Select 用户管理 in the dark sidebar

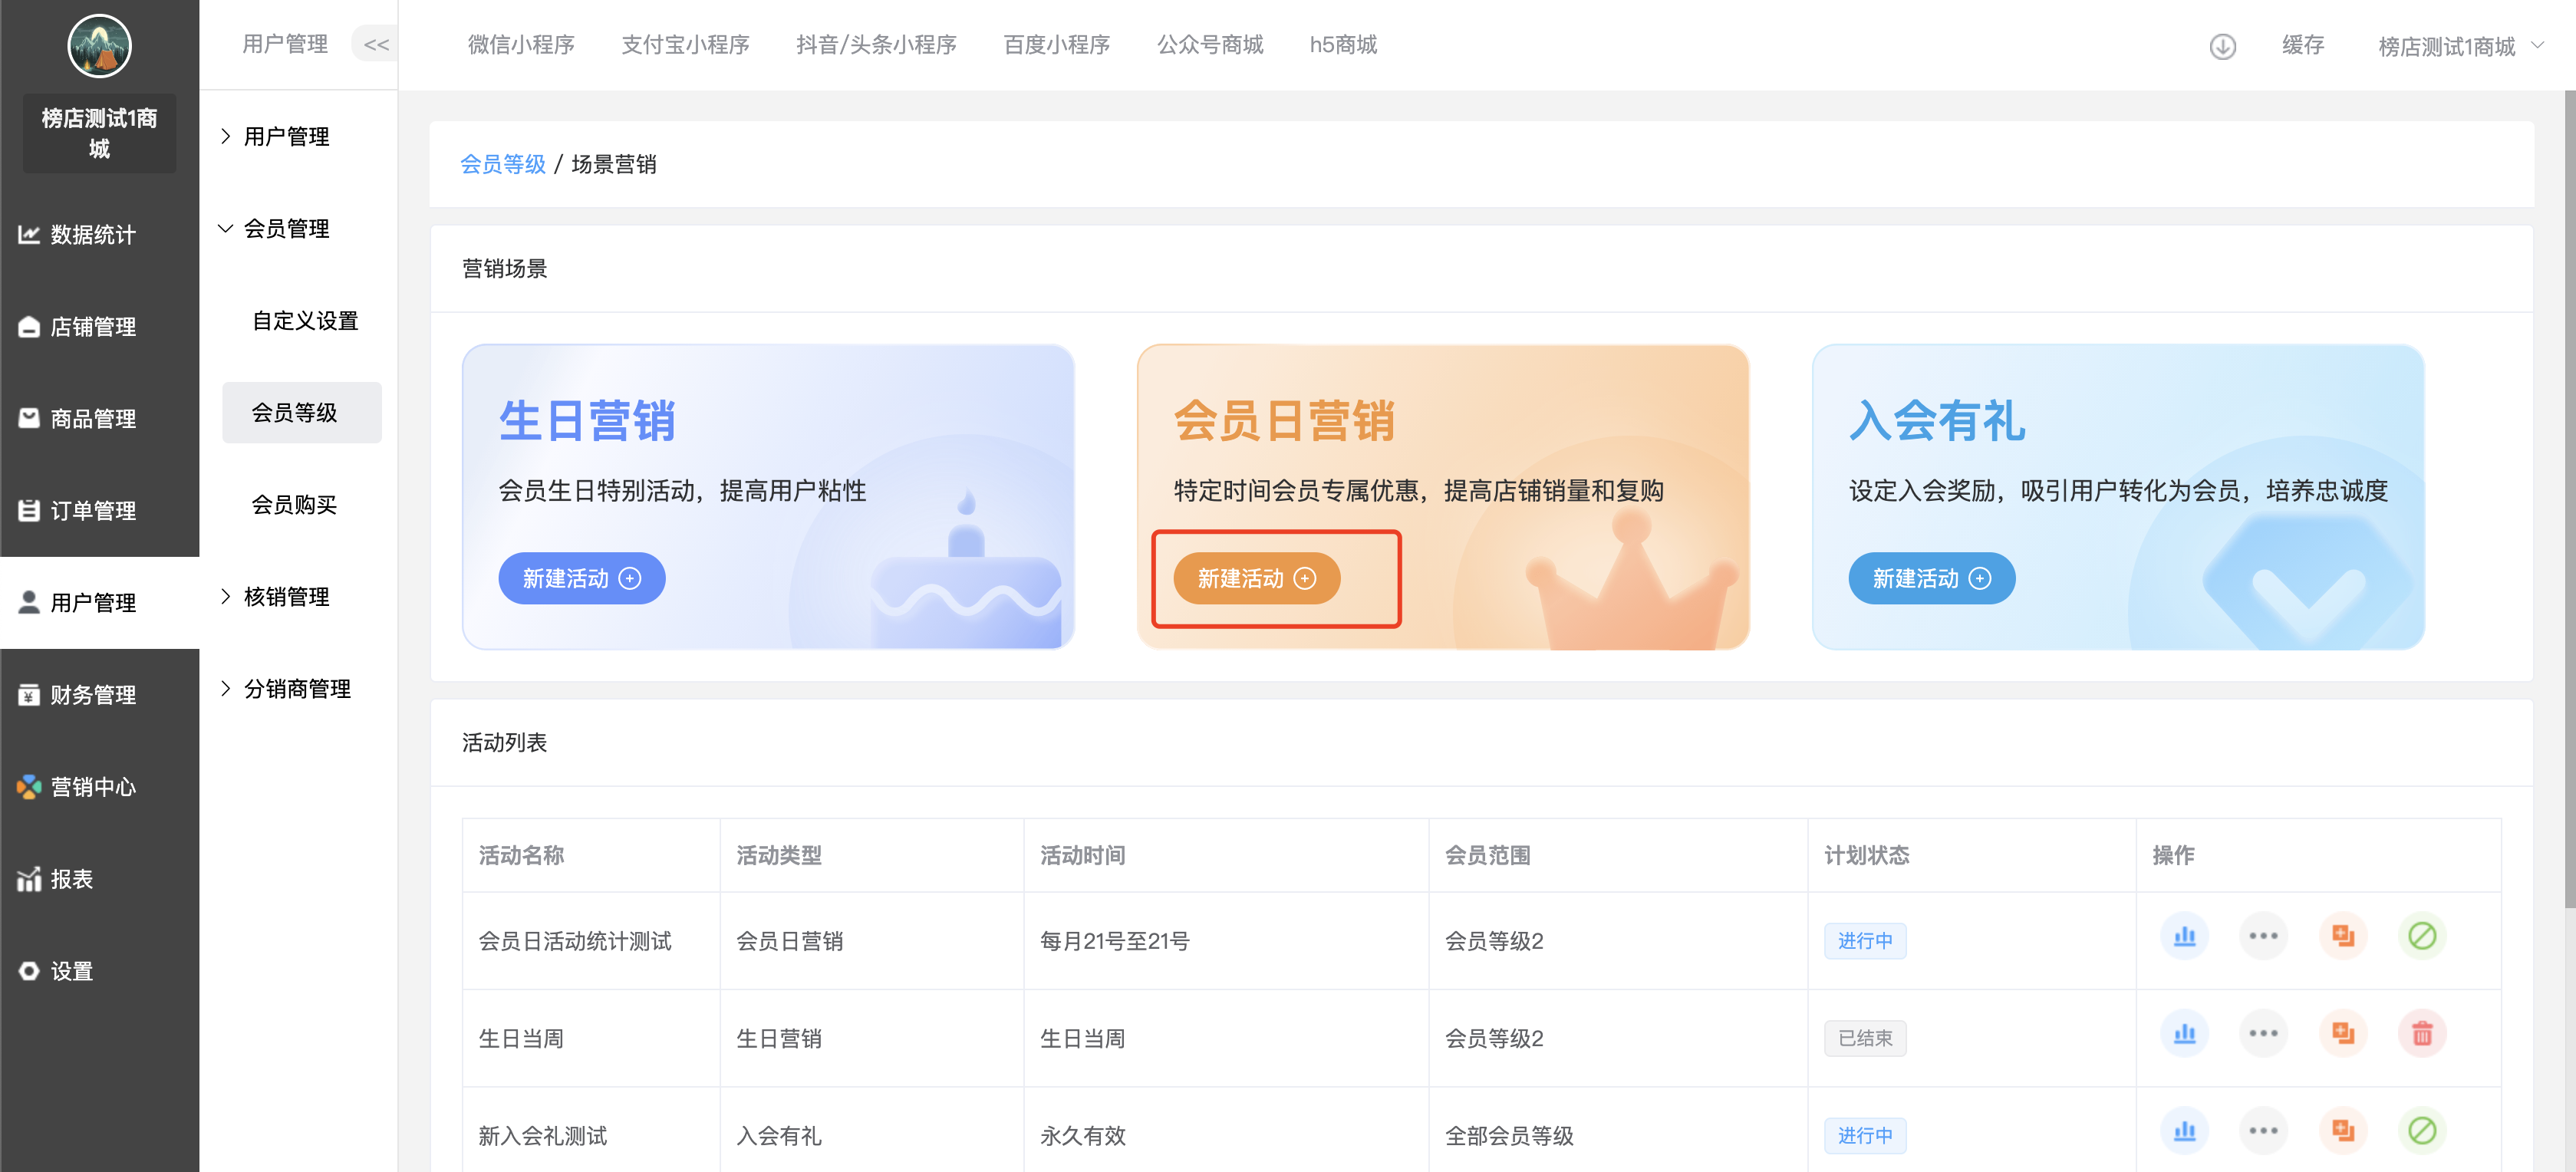tap(99, 602)
